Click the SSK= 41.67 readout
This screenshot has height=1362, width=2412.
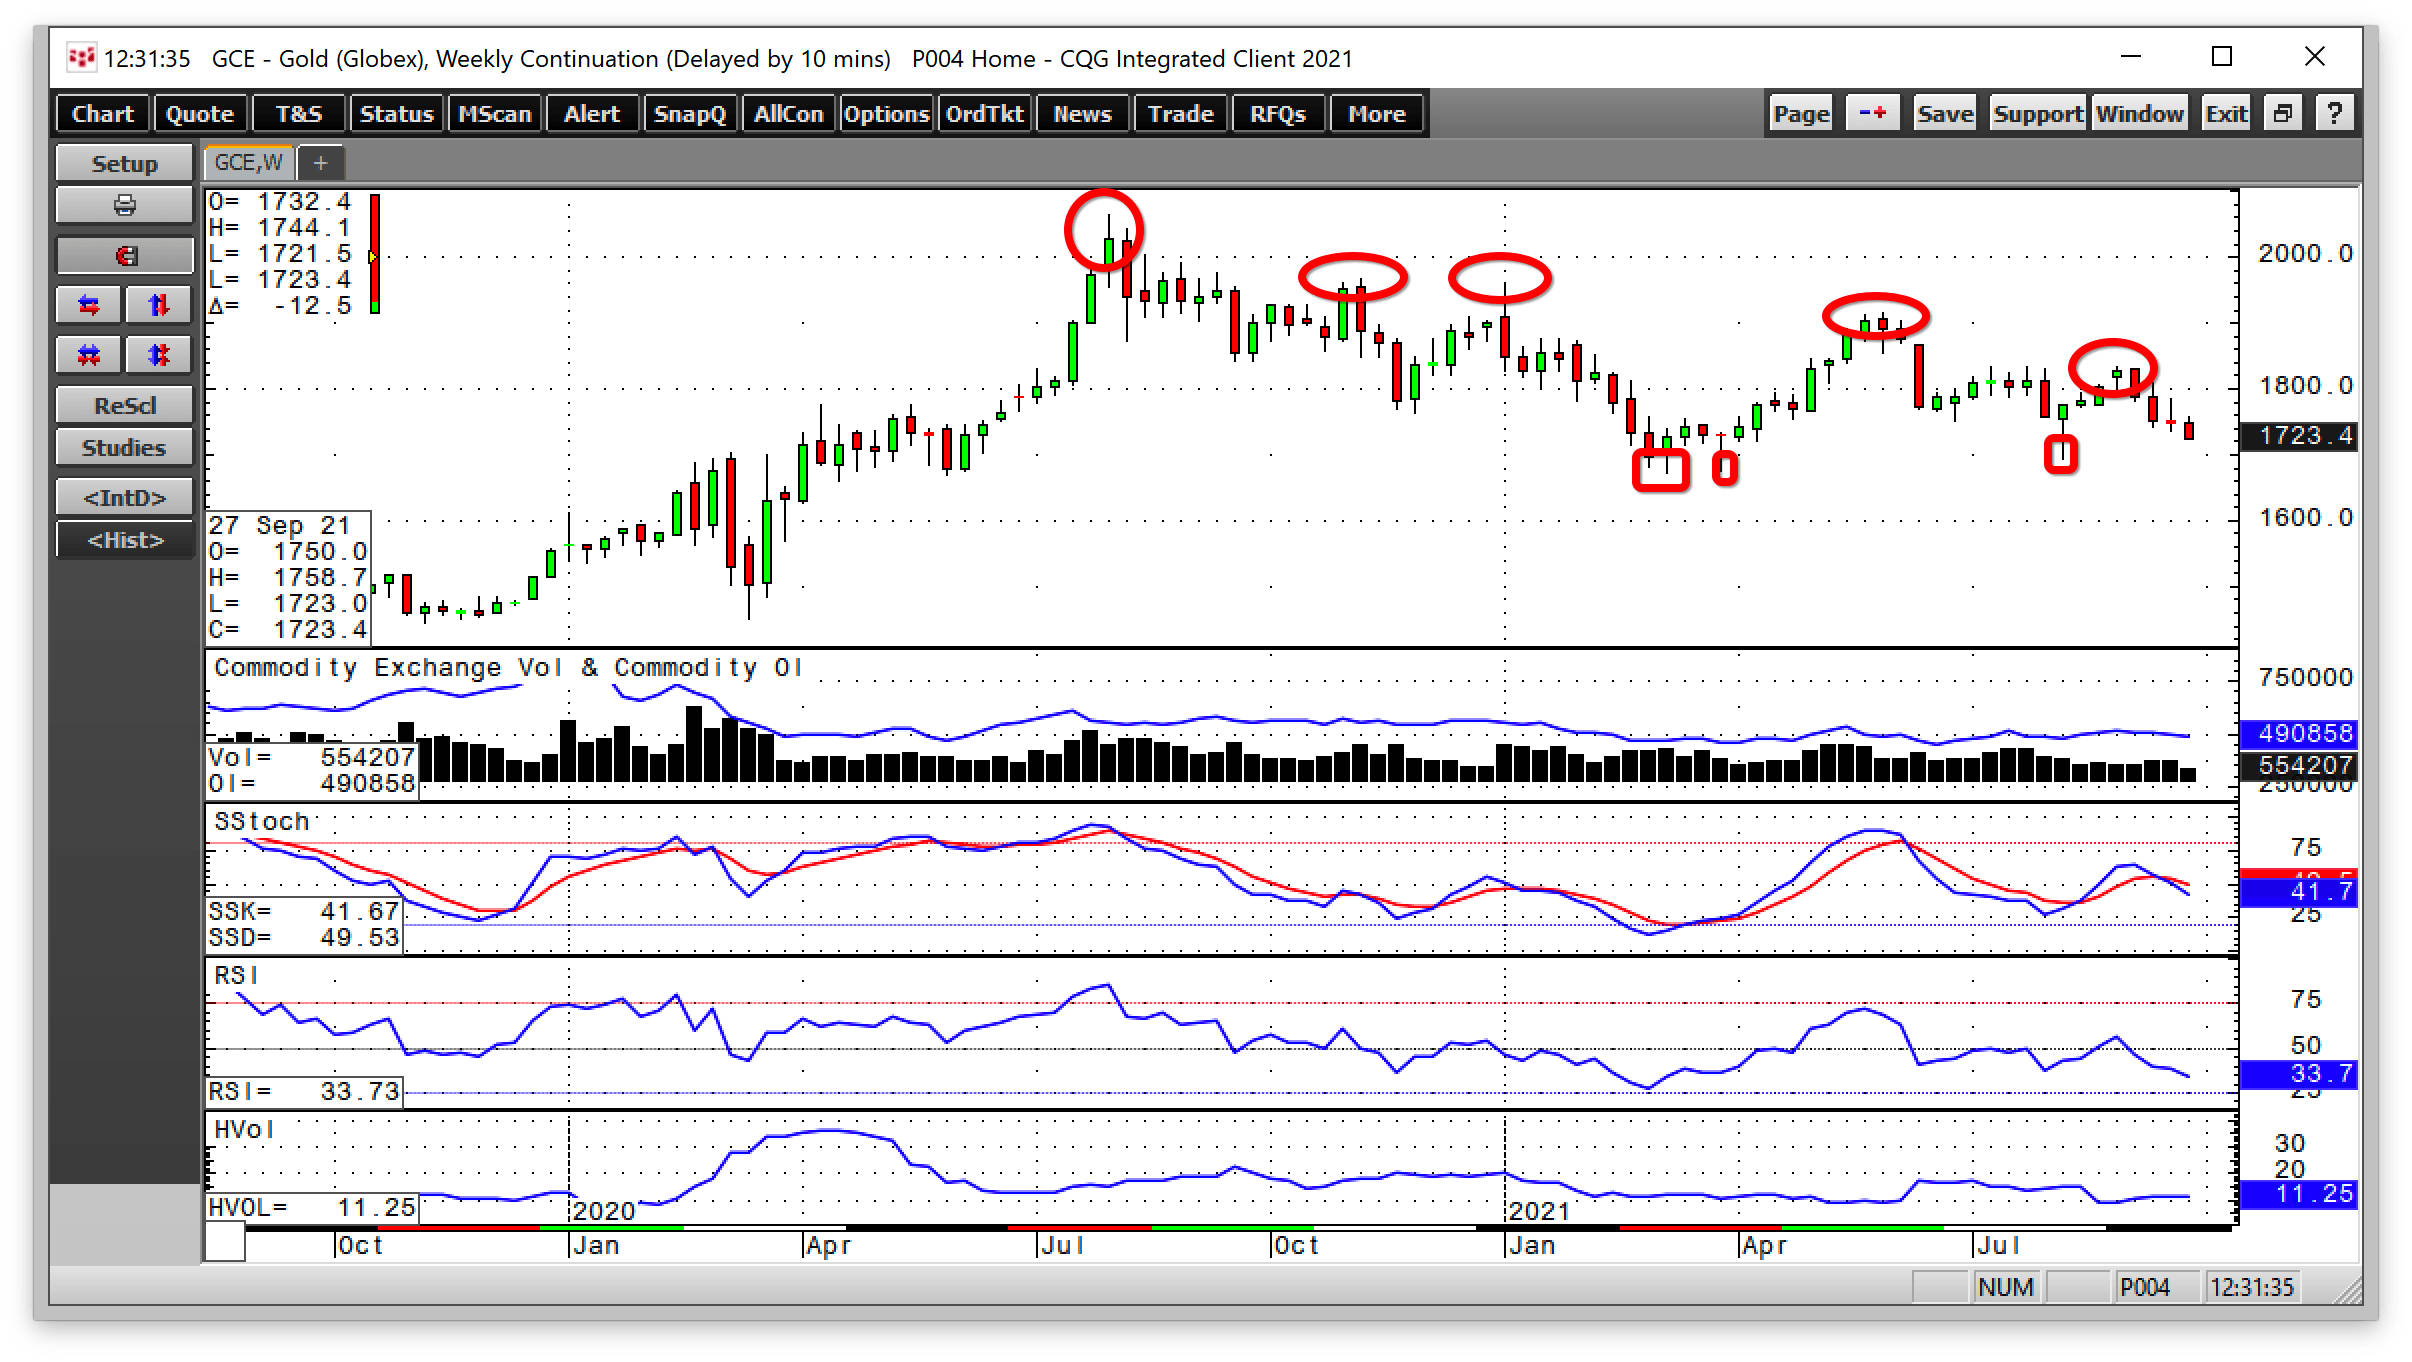point(304,911)
